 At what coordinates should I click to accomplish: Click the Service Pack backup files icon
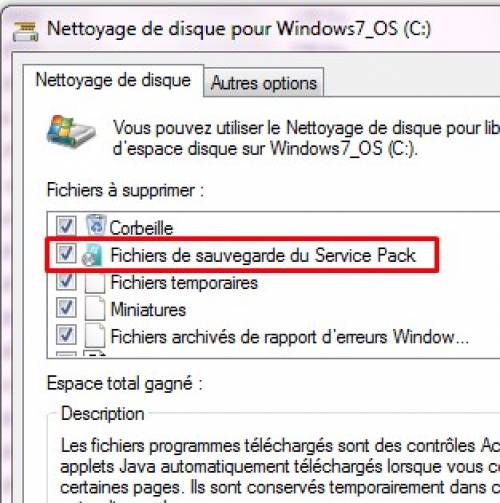92,255
